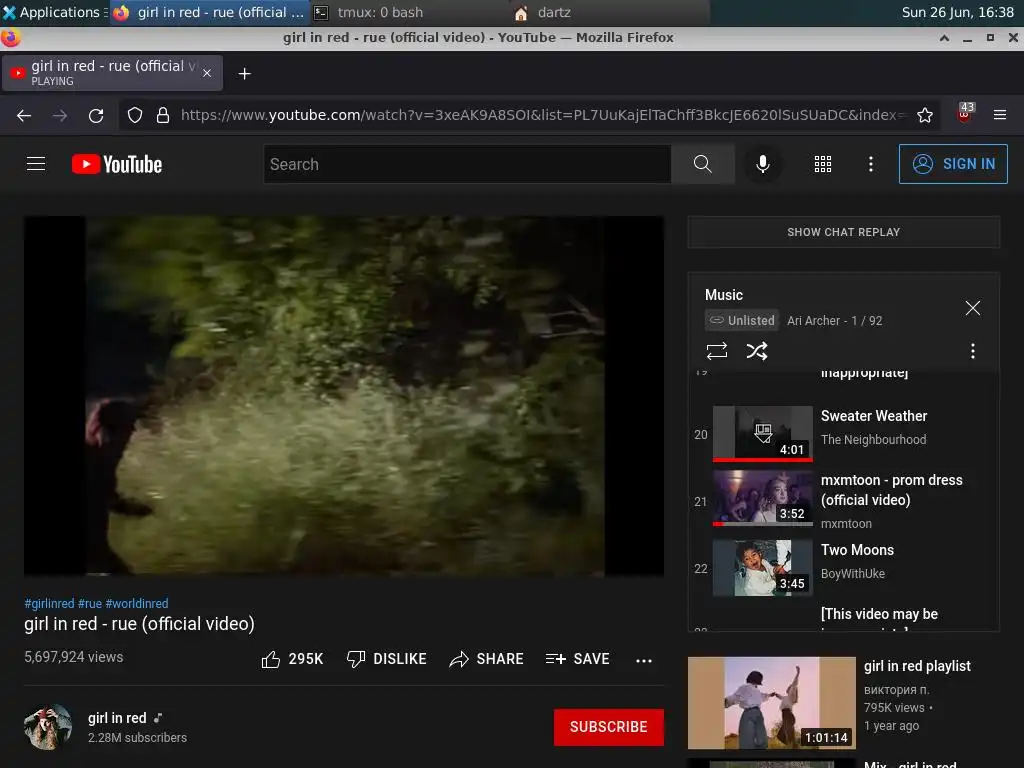Reload the page in Firefox
Screen dimensions: 1024x768
pyautogui.click(x=96, y=116)
